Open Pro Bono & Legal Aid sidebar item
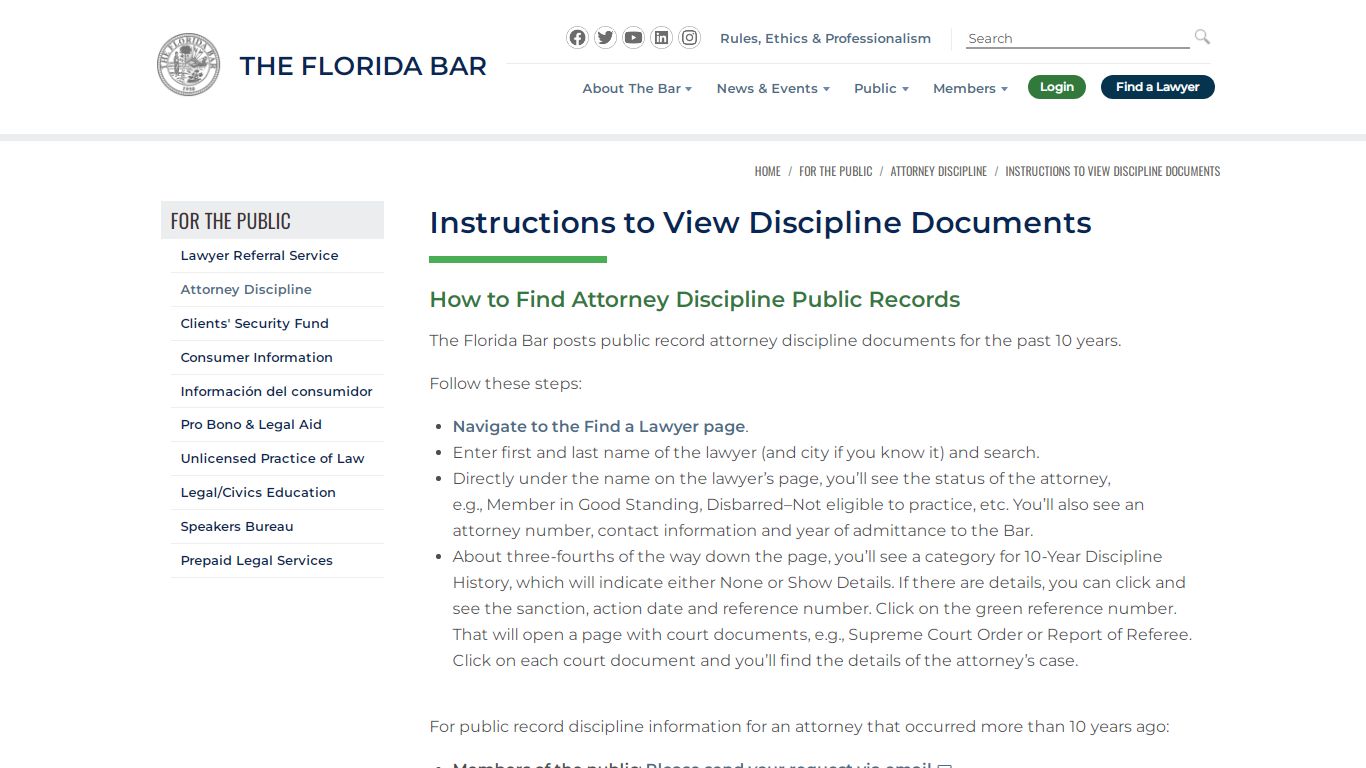 [277, 424]
